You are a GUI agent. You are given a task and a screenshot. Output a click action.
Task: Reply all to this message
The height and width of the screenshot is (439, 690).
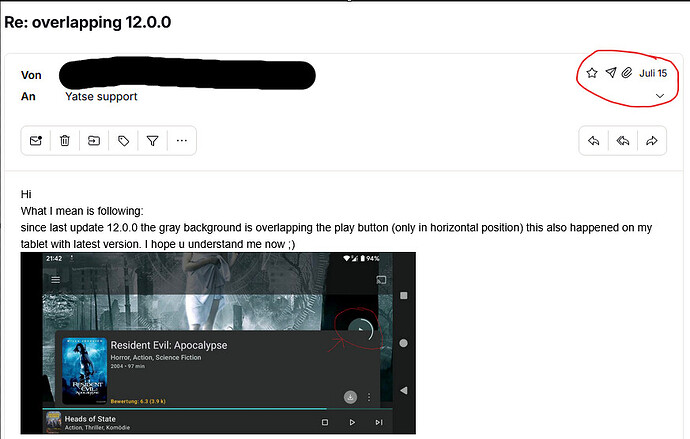pyautogui.click(x=622, y=141)
